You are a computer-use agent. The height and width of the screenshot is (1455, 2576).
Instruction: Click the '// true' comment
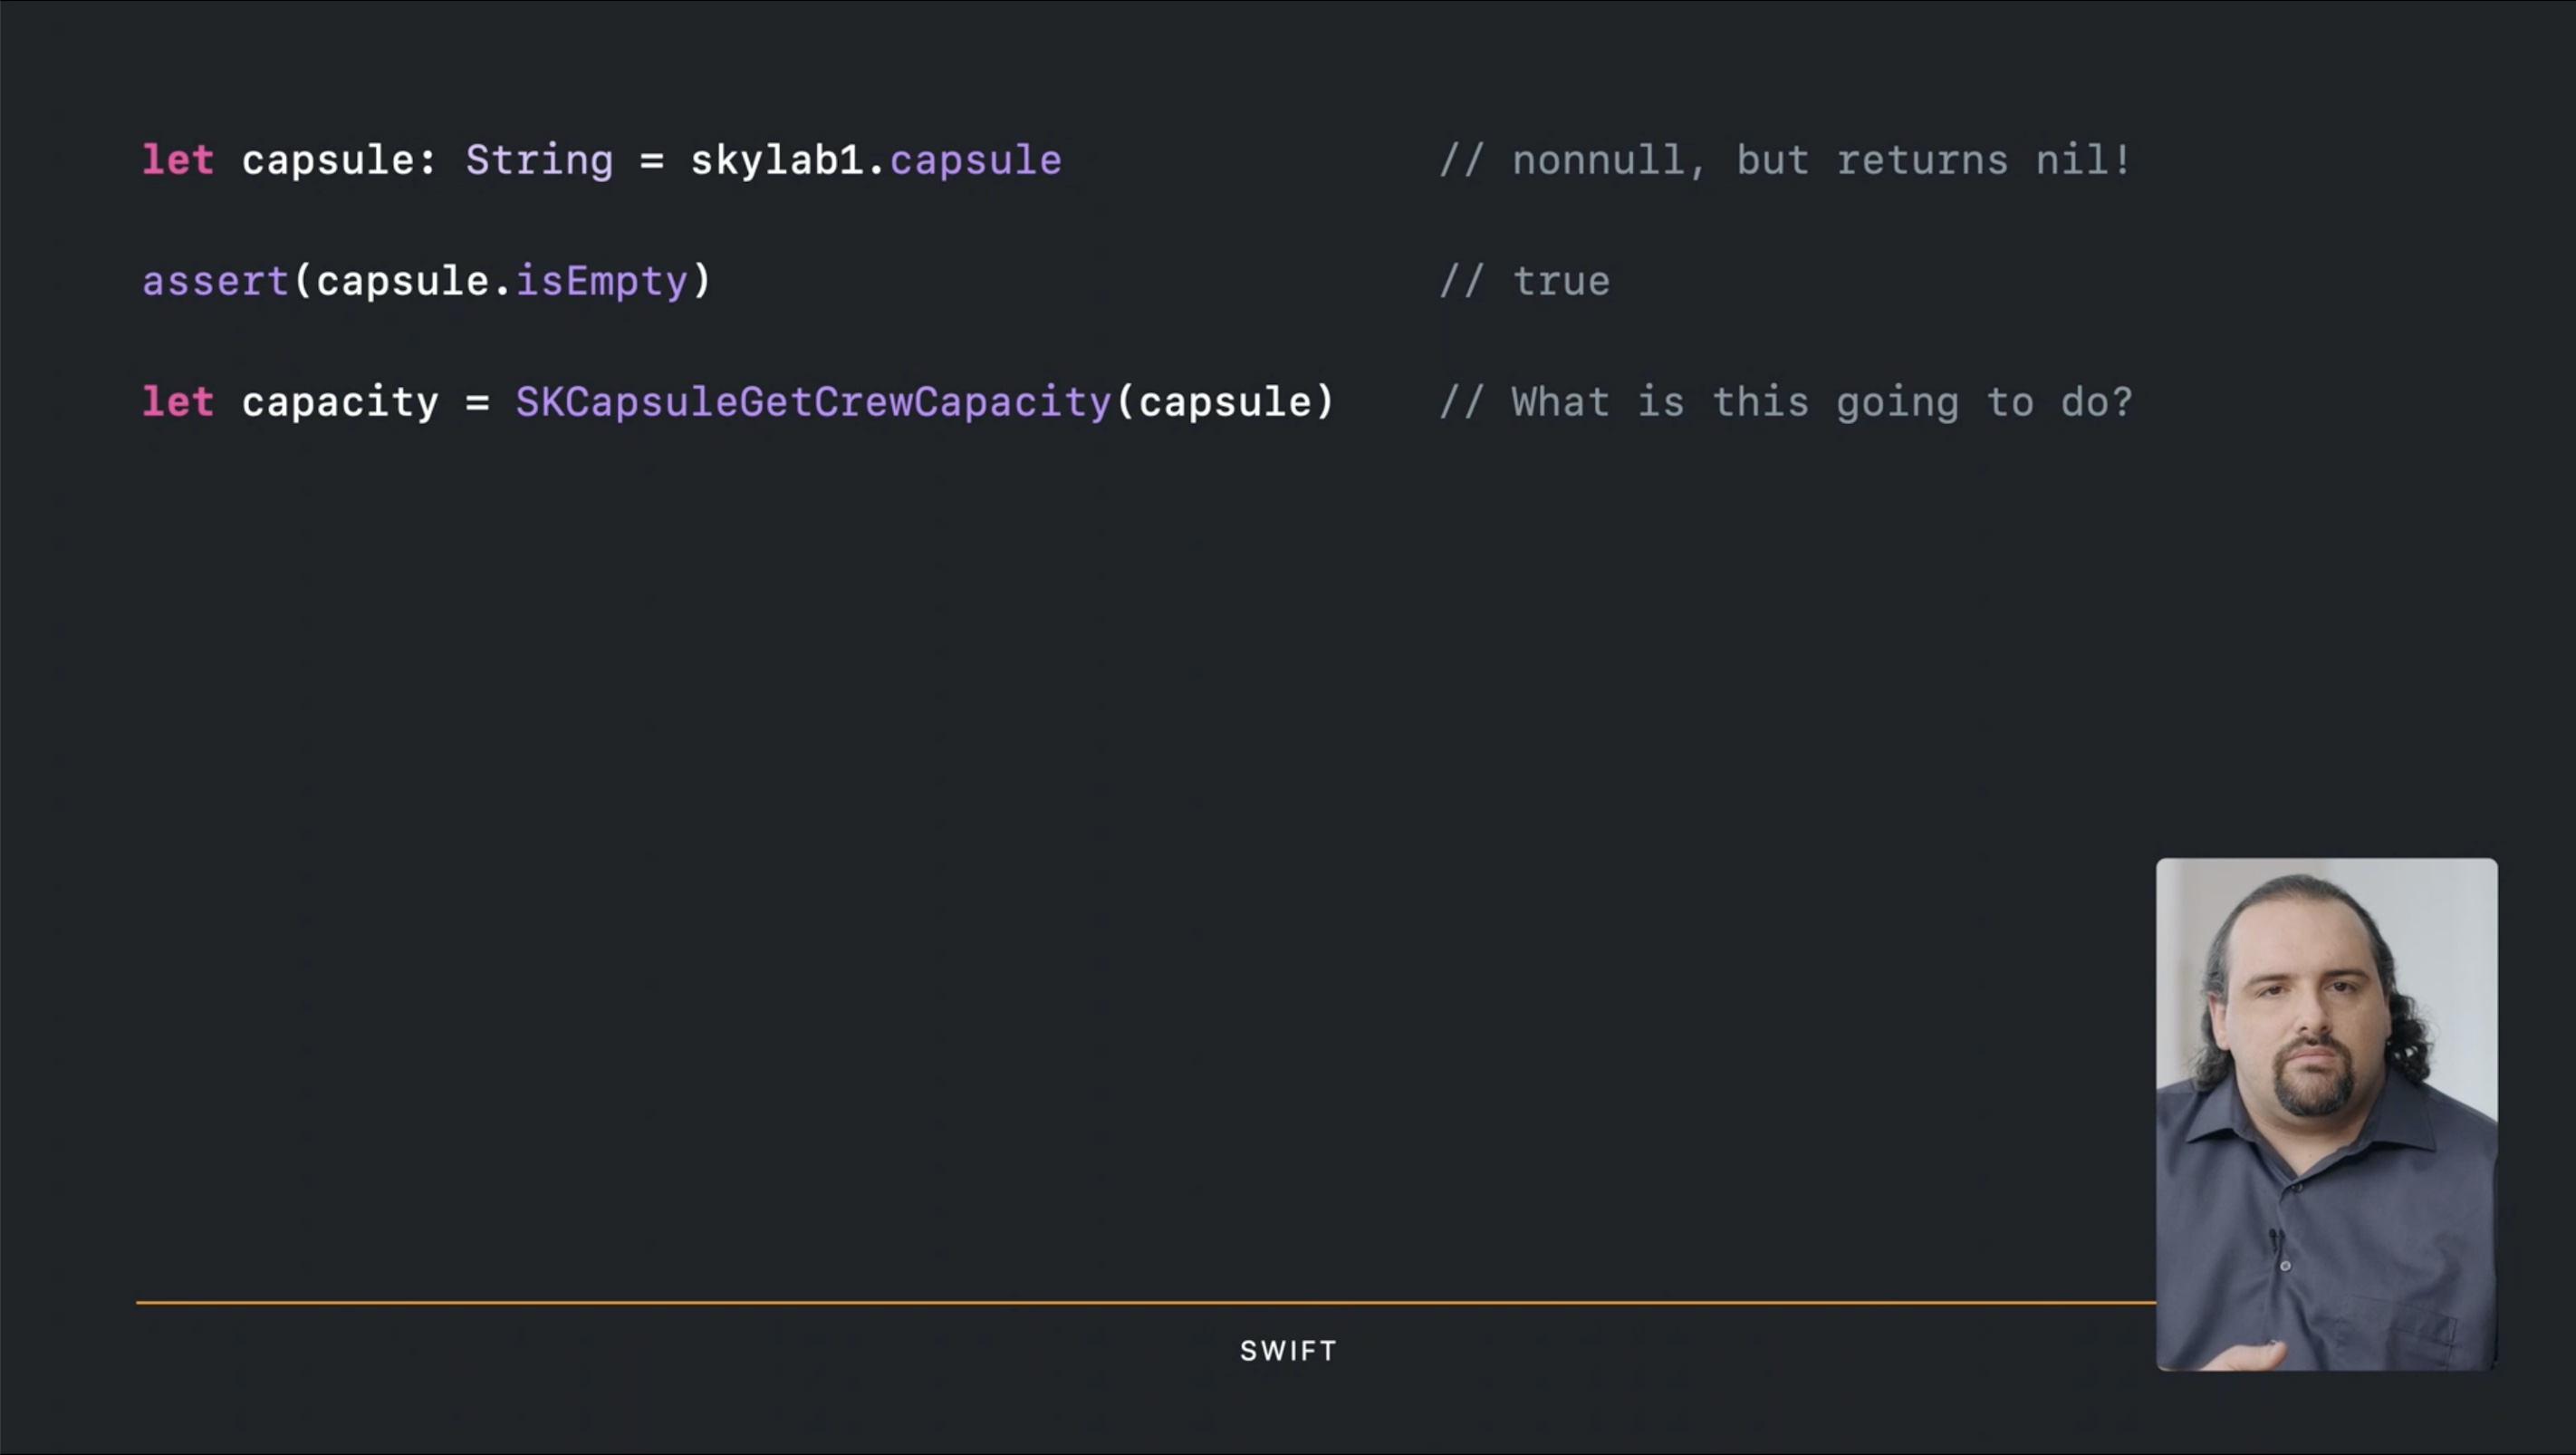coord(1525,282)
